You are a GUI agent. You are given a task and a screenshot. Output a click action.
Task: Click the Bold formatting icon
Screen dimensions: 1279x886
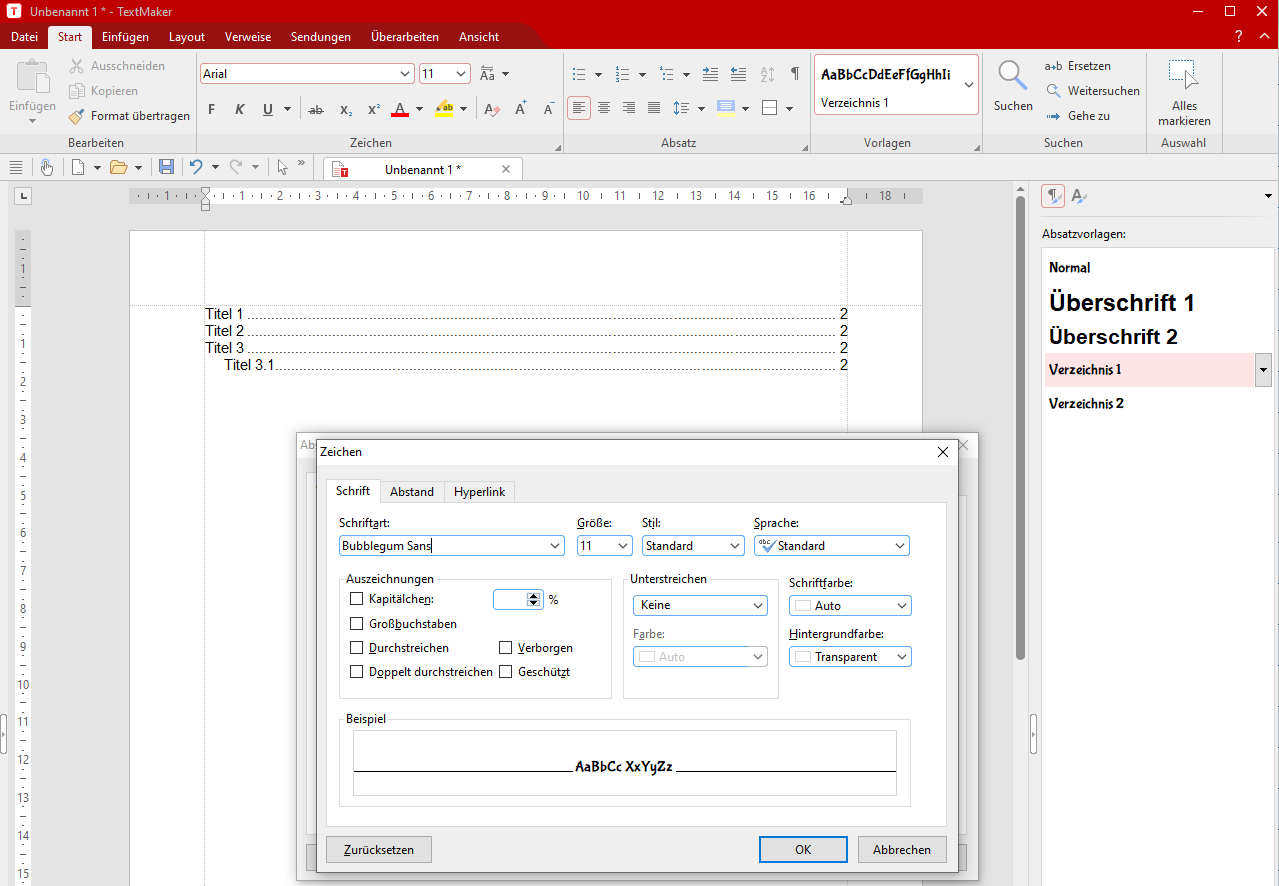click(x=211, y=109)
